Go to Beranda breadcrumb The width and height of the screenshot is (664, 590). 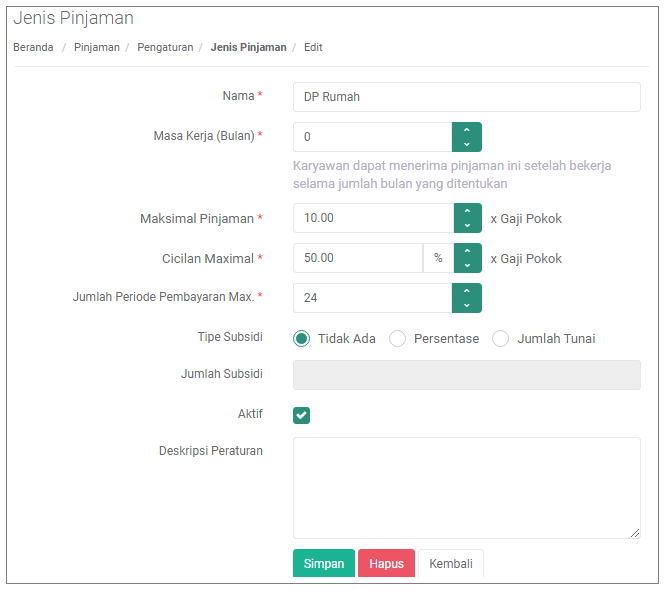coord(33,47)
